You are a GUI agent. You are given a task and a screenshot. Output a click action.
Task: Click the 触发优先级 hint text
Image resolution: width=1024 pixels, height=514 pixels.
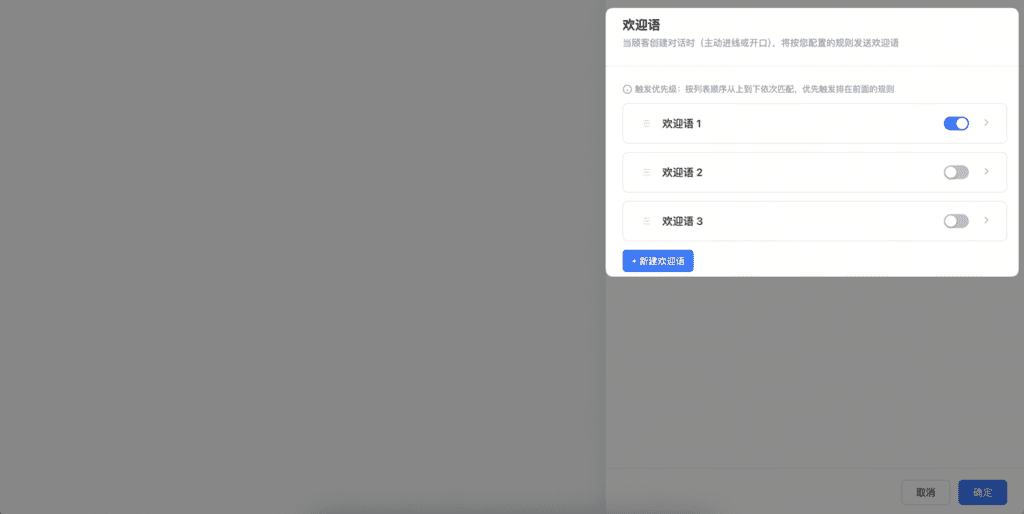pyautogui.click(x=764, y=89)
